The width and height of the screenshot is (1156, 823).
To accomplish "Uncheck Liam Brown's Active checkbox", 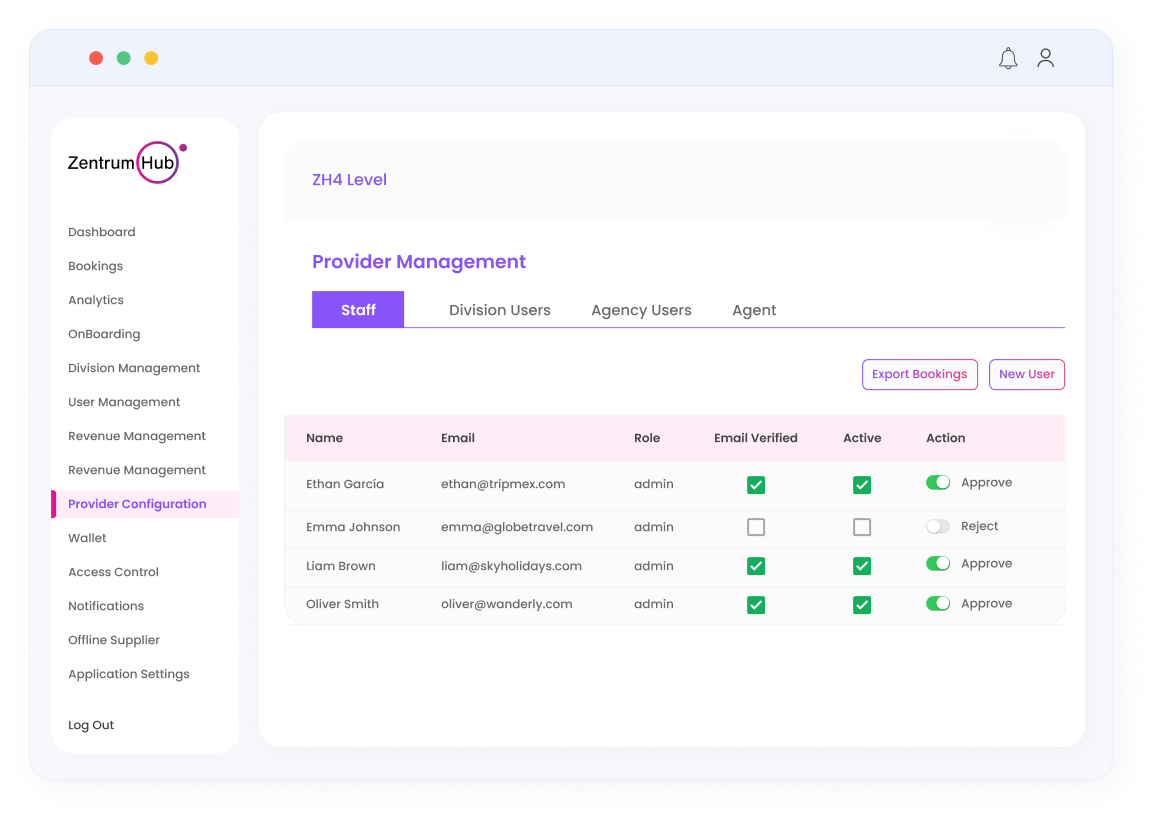I will (862, 566).
